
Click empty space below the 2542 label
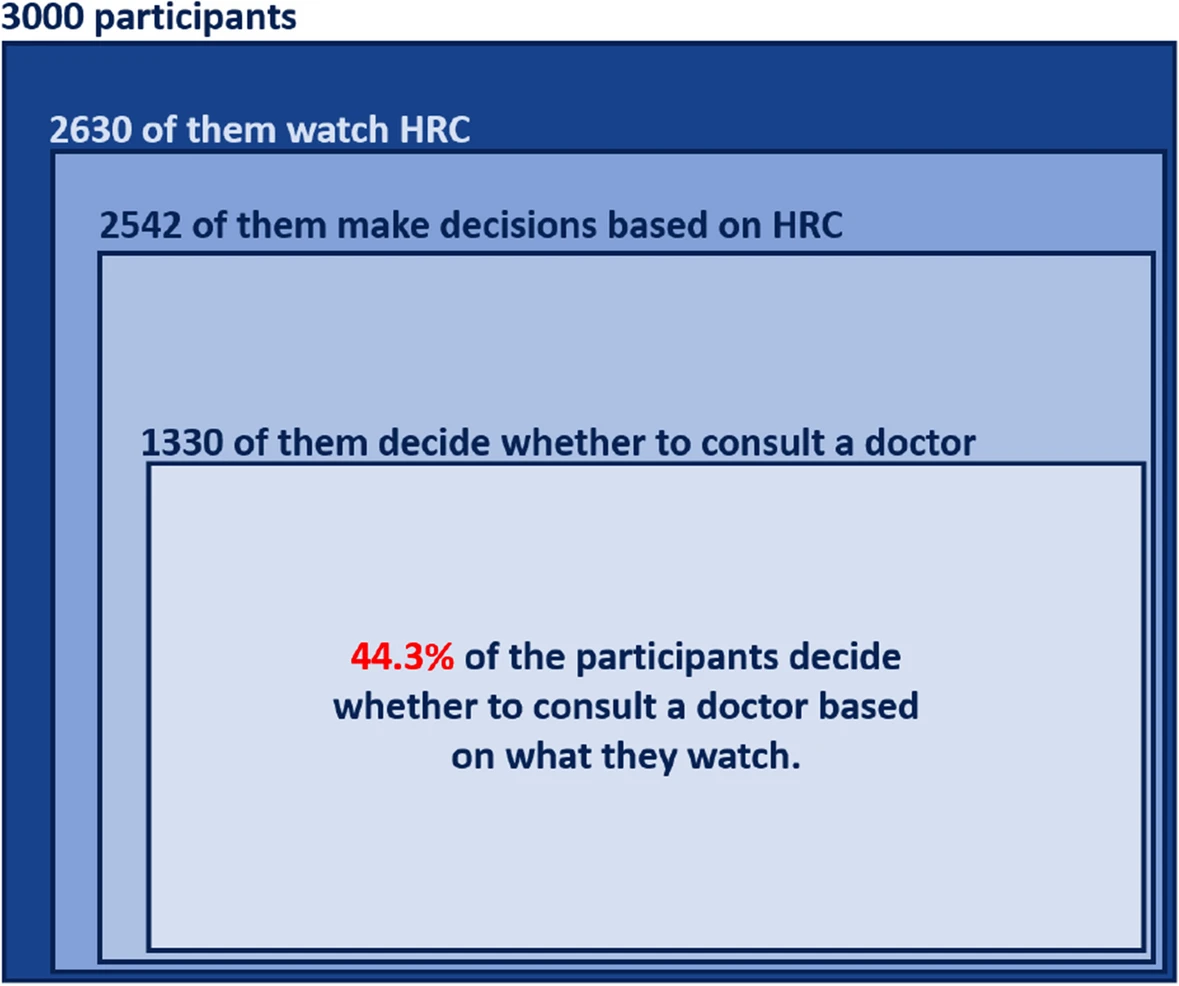point(600,340)
